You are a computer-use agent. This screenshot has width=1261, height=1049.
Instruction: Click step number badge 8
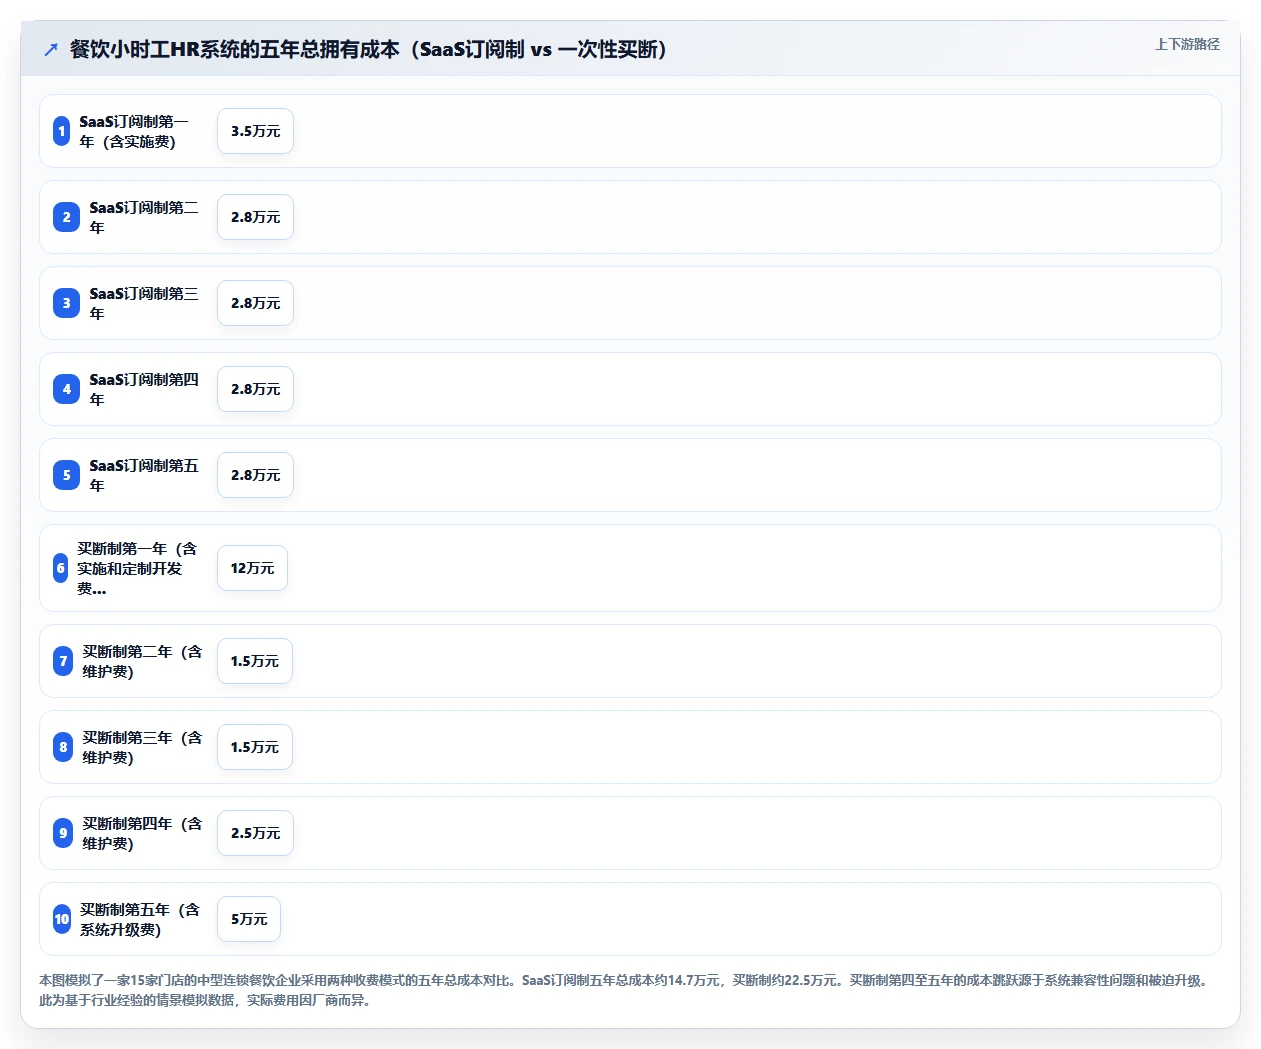[x=63, y=747]
